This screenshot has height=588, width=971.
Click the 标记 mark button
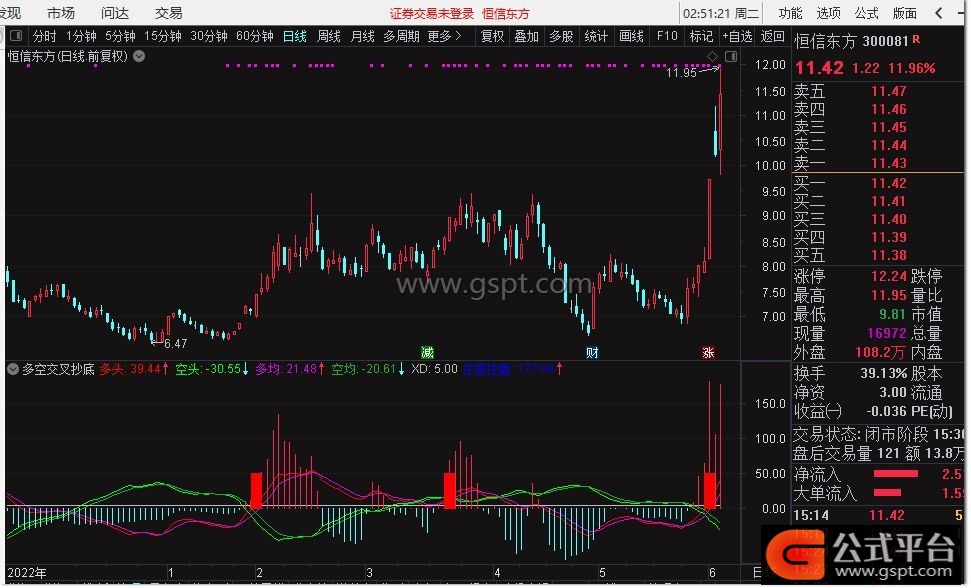(702, 37)
